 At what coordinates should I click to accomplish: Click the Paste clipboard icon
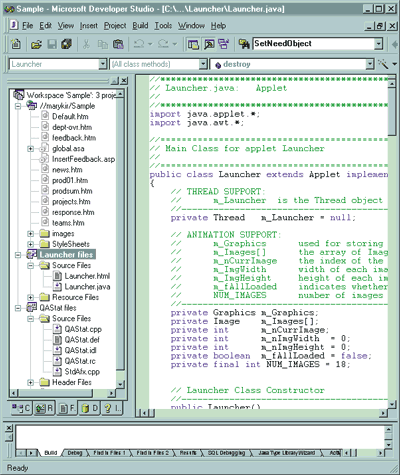(118, 44)
